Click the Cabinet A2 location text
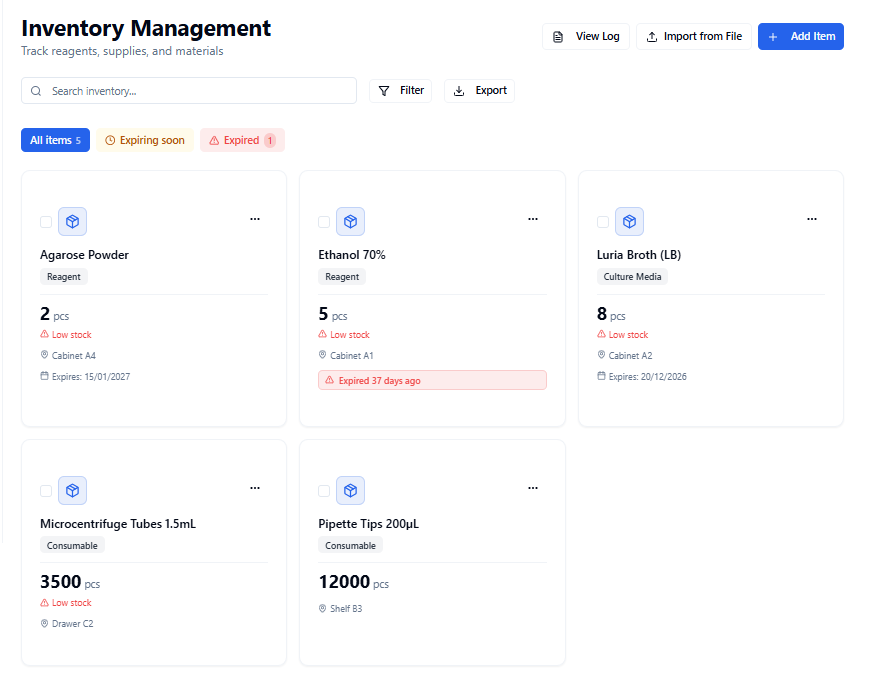The image size is (869, 673). [x=631, y=355]
